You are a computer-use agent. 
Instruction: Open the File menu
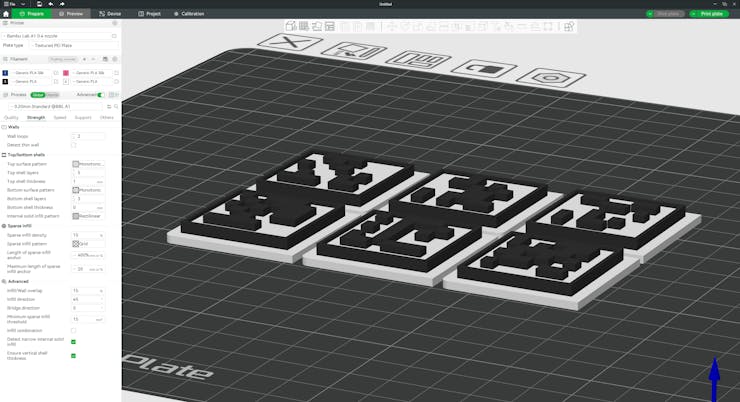click(x=9, y=4)
